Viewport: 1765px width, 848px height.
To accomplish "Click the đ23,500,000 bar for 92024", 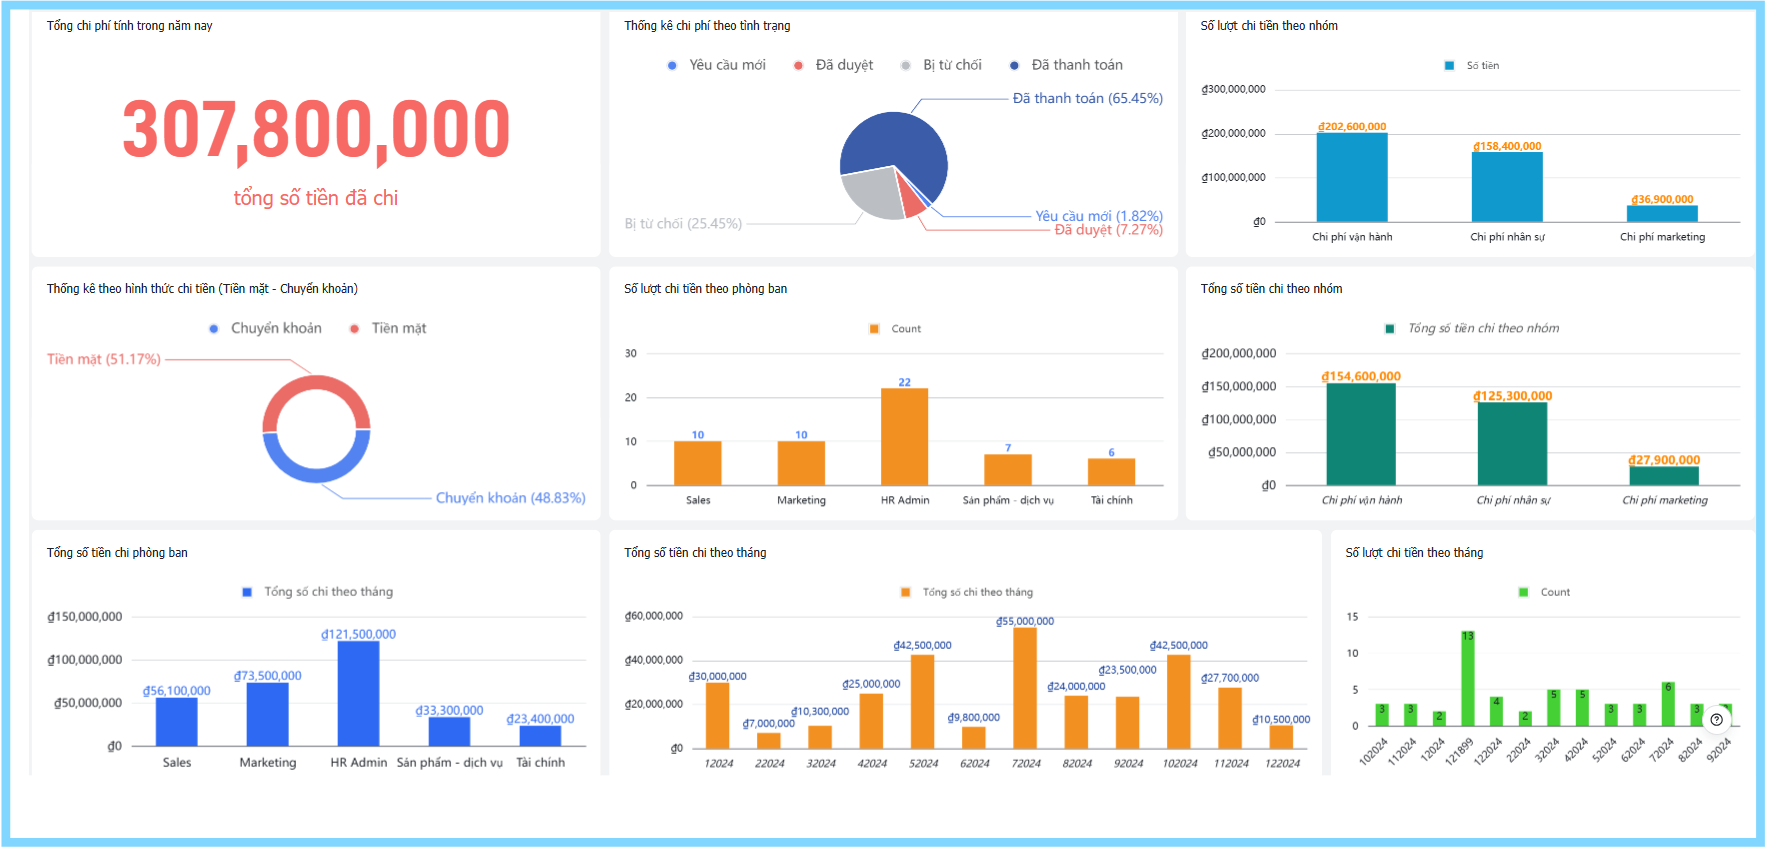I will click(x=1127, y=722).
